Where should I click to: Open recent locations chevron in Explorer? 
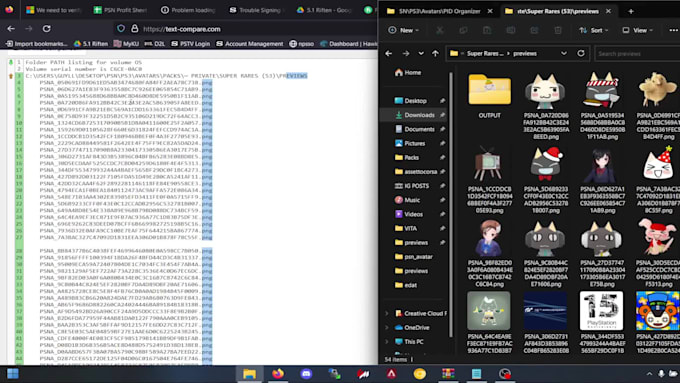pos(421,53)
